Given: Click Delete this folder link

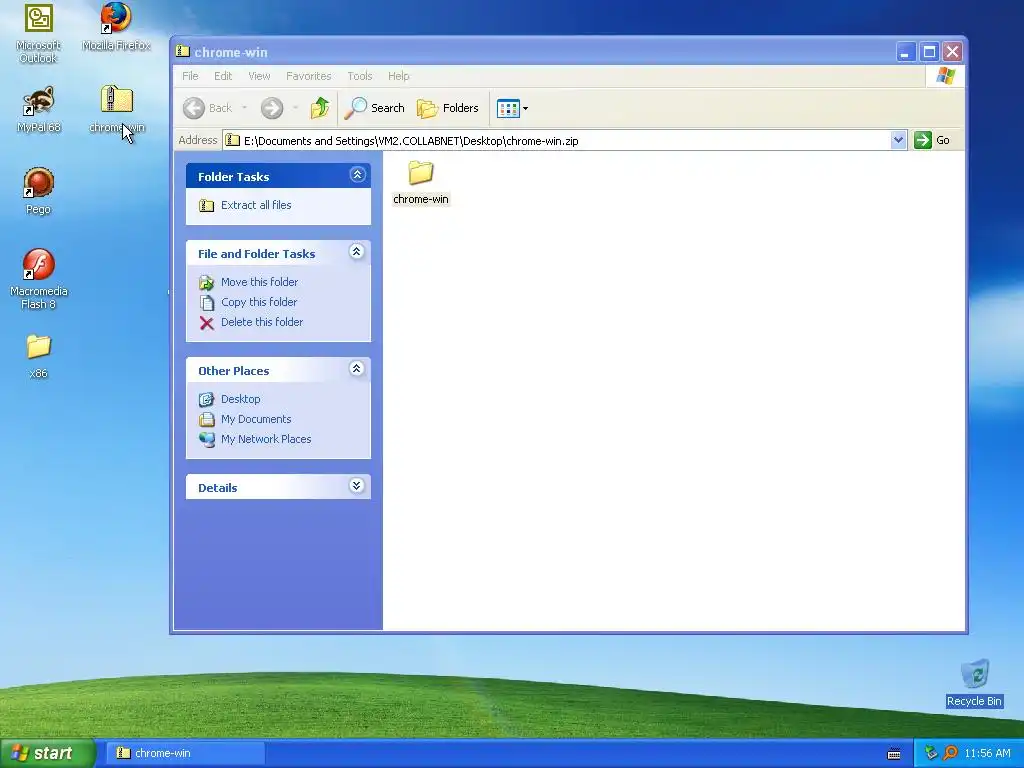Looking at the screenshot, I should coord(262,322).
